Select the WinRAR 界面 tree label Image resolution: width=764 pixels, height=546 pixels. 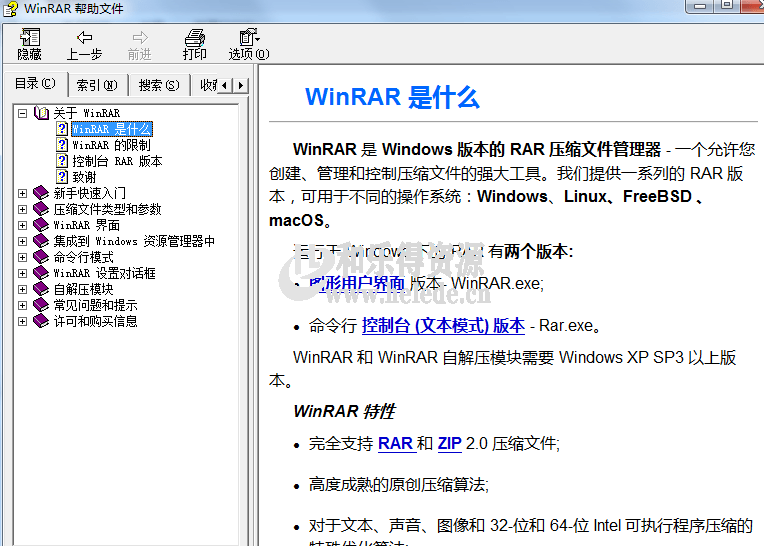point(87,225)
